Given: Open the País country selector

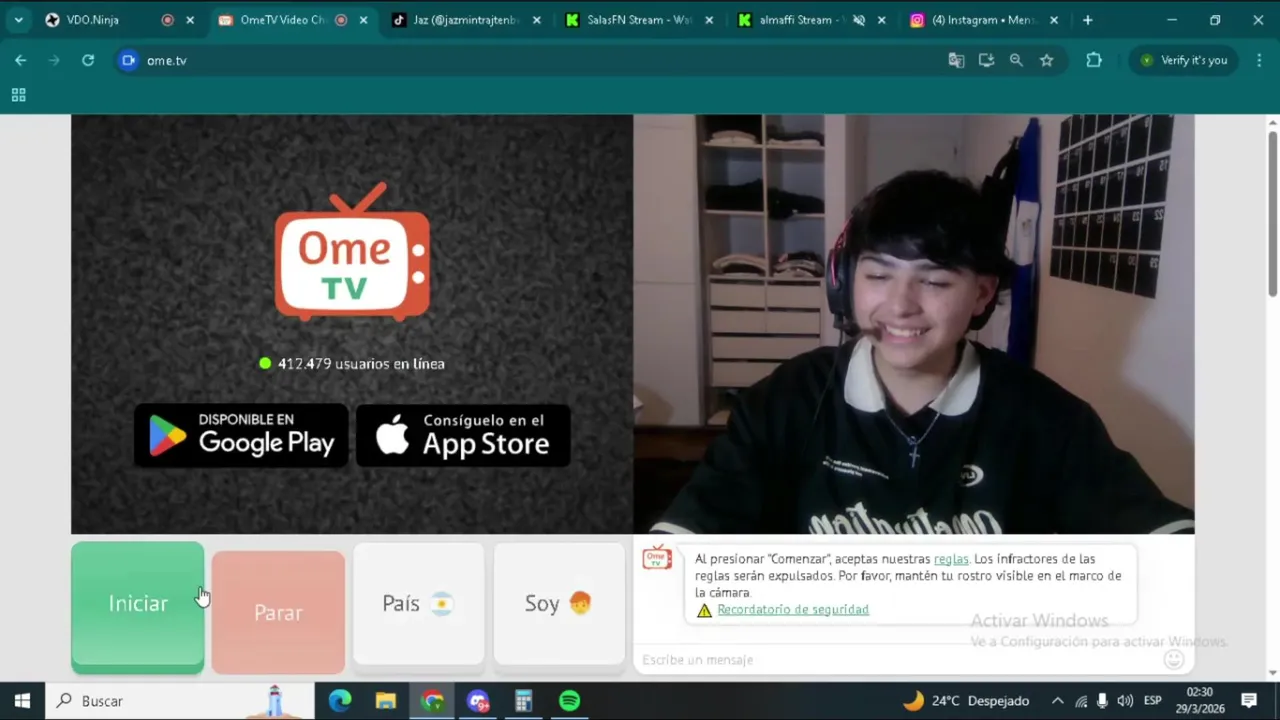Looking at the screenshot, I should [419, 603].
